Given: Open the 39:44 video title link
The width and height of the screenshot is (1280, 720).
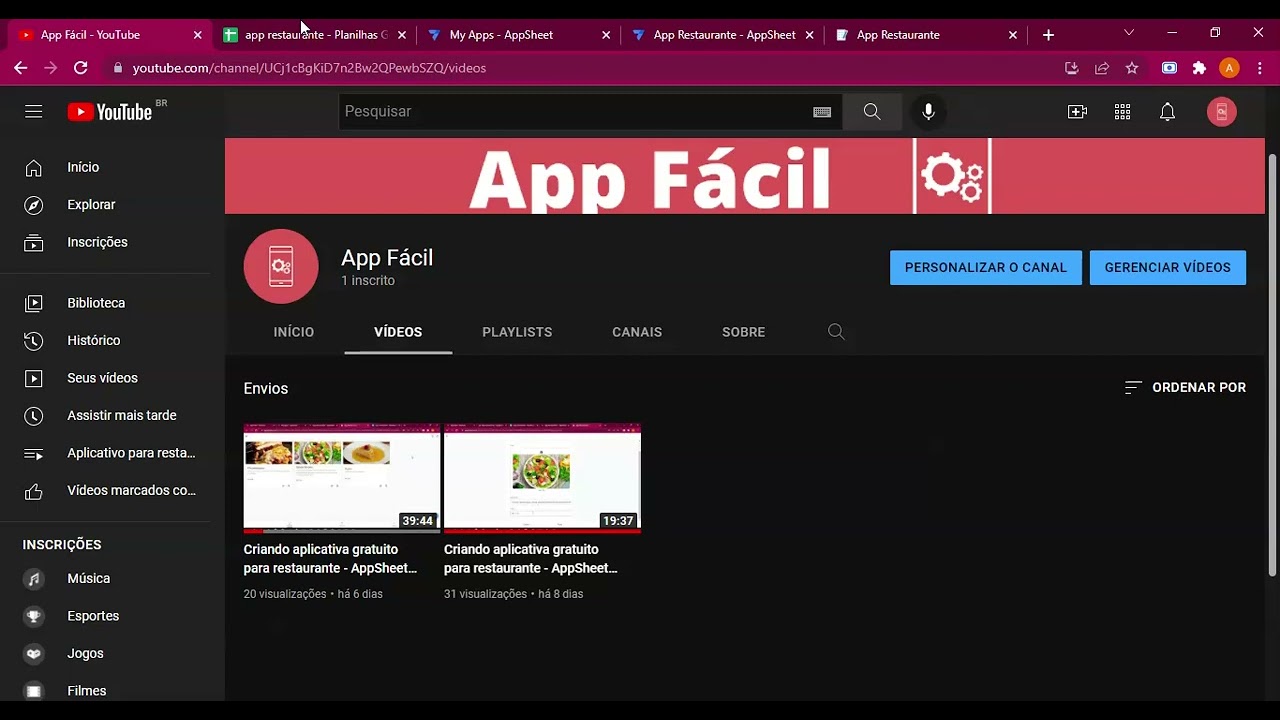Looking at the screenshot, I should [x=331, y=559].
